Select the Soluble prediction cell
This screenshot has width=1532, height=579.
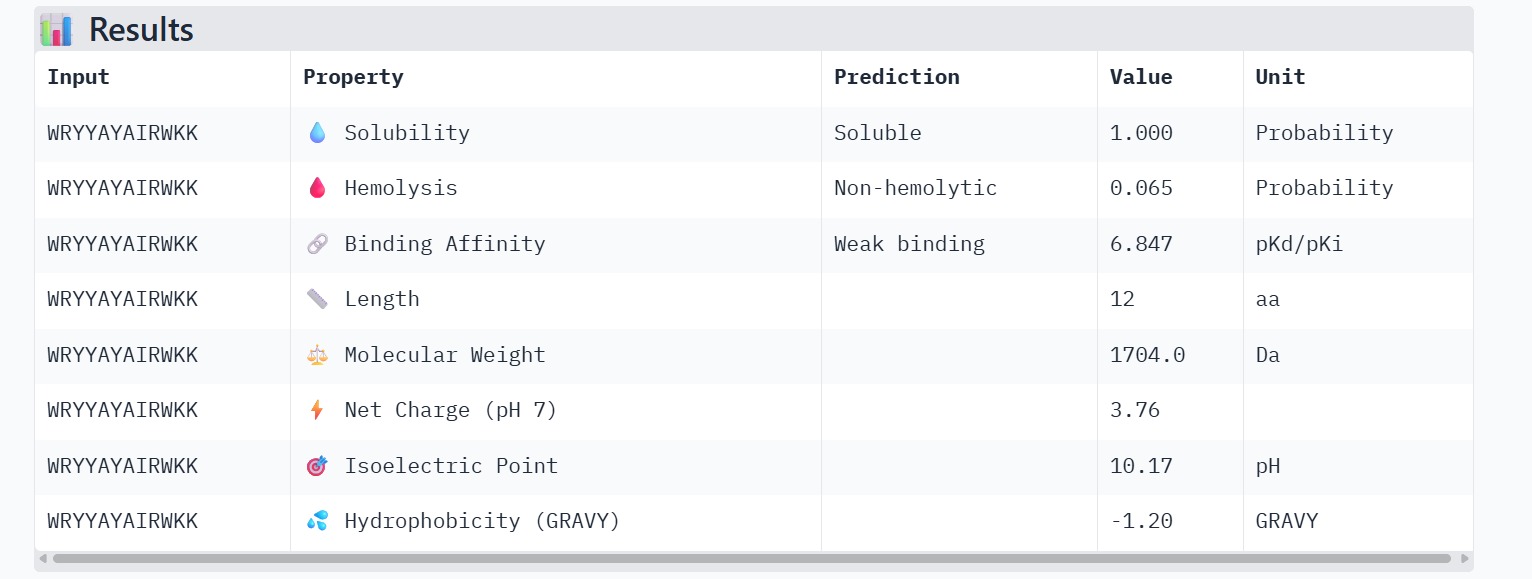click(877, 133)
